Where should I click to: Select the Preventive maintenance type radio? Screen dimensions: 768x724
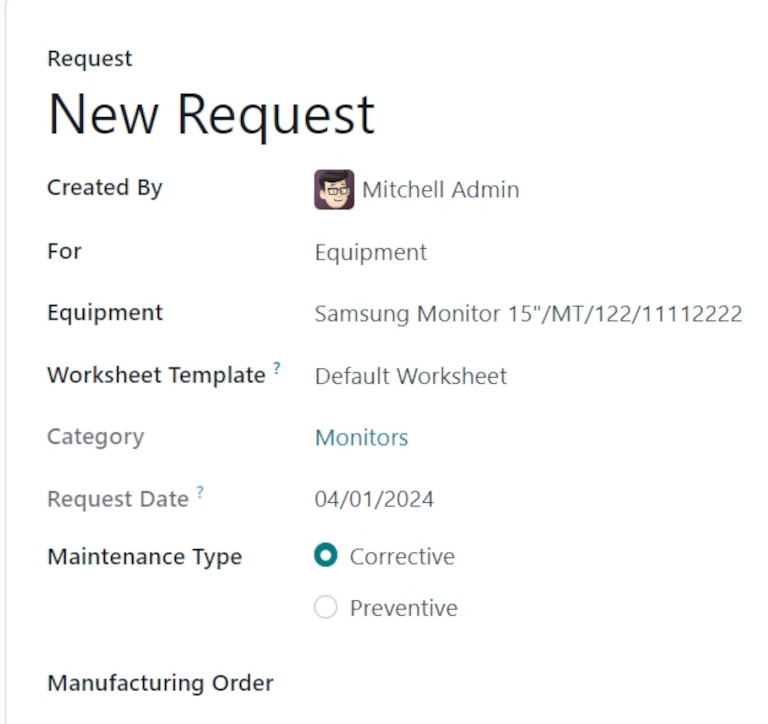(326, 608)
